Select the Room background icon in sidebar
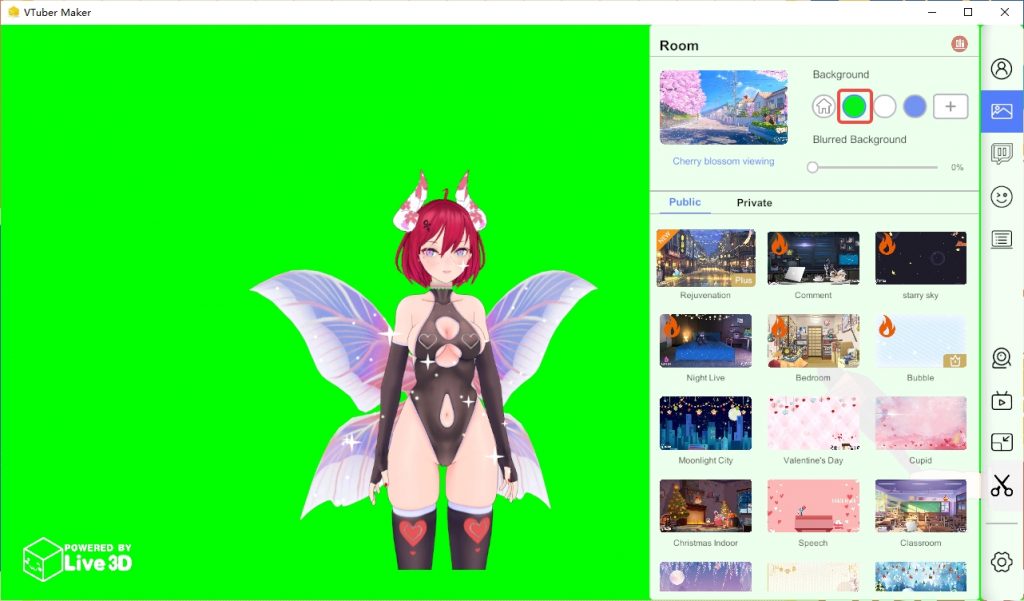1024x601 pixels. 1001,111
